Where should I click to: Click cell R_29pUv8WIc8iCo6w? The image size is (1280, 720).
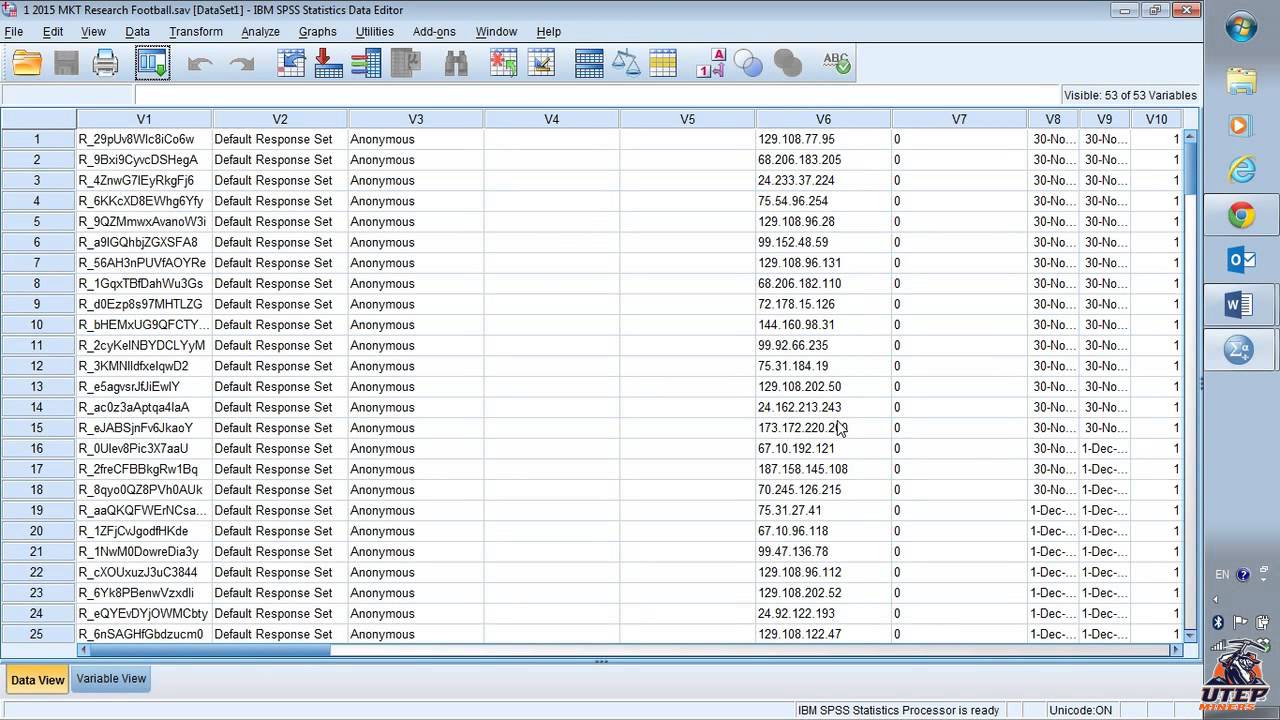coord(144,139)
